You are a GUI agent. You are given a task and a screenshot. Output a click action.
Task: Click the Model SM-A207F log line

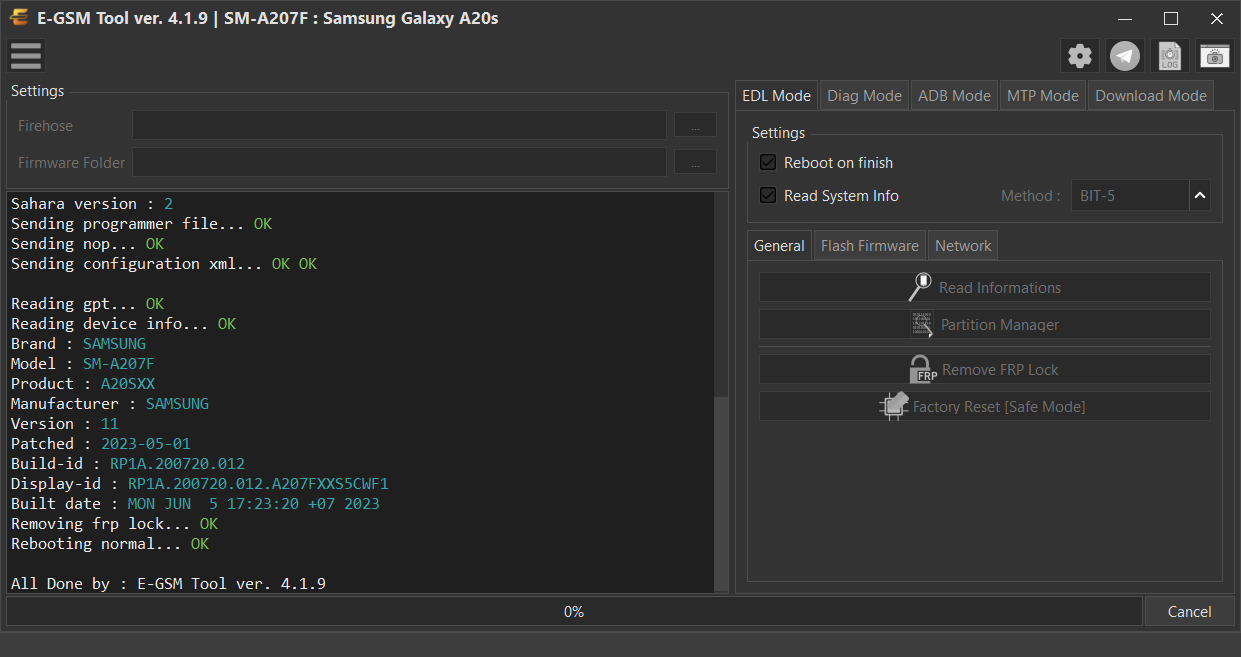(83, 364)
